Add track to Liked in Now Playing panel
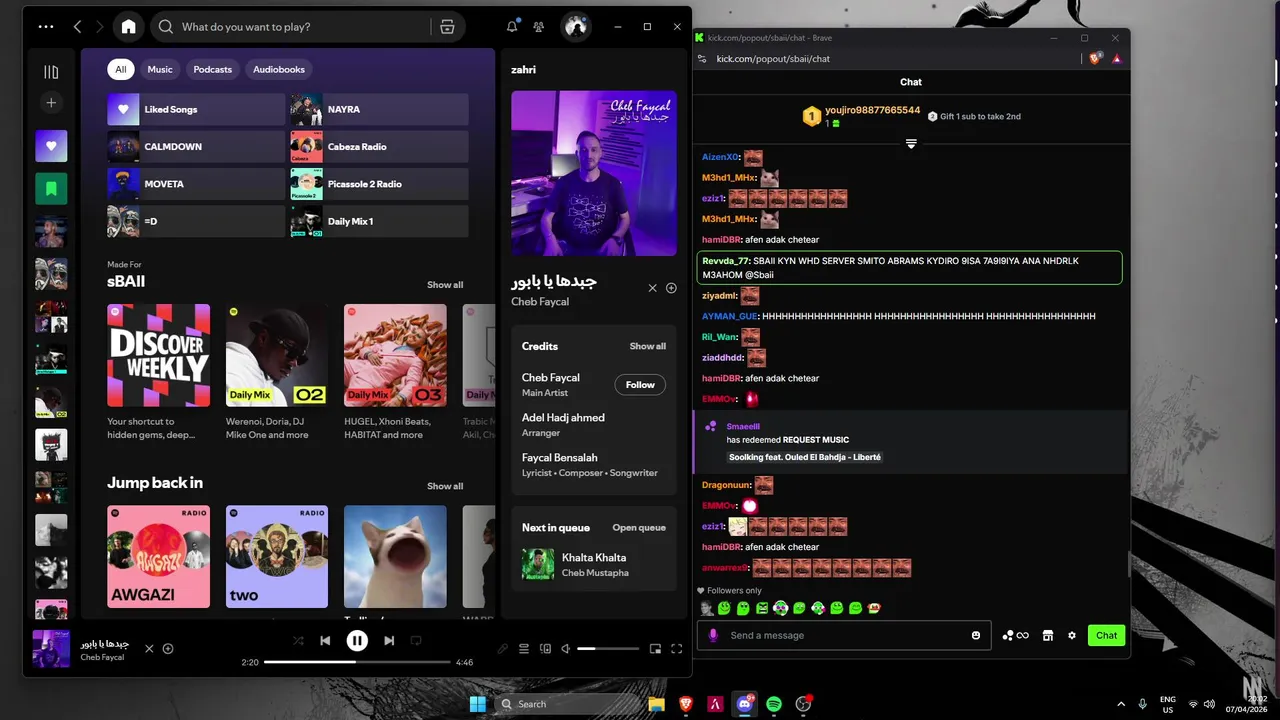 (671, 288)
